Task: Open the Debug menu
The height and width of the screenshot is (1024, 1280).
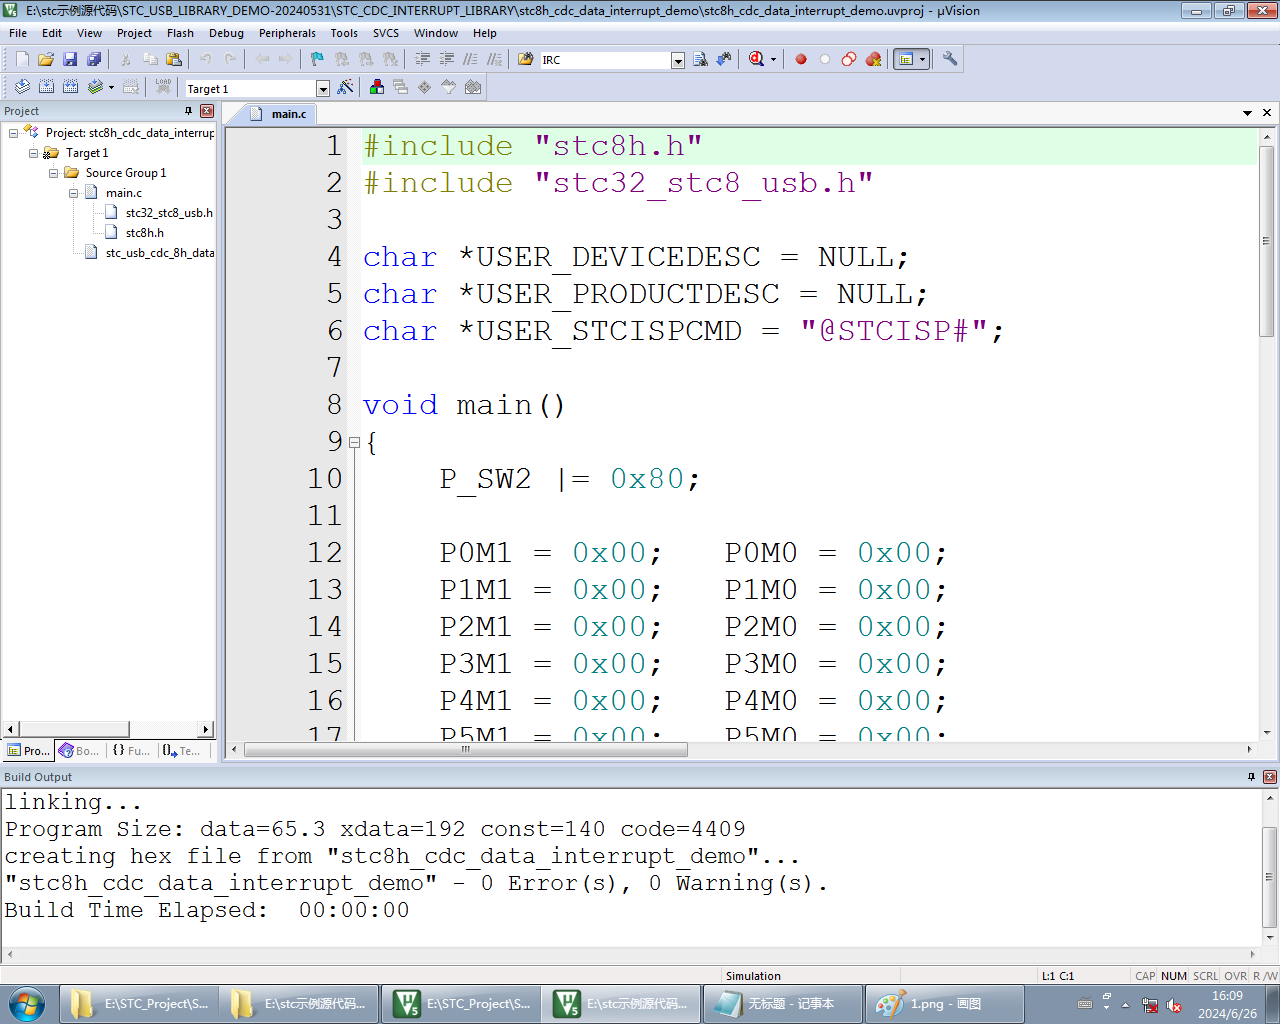Action: click(x=226, y=33)
